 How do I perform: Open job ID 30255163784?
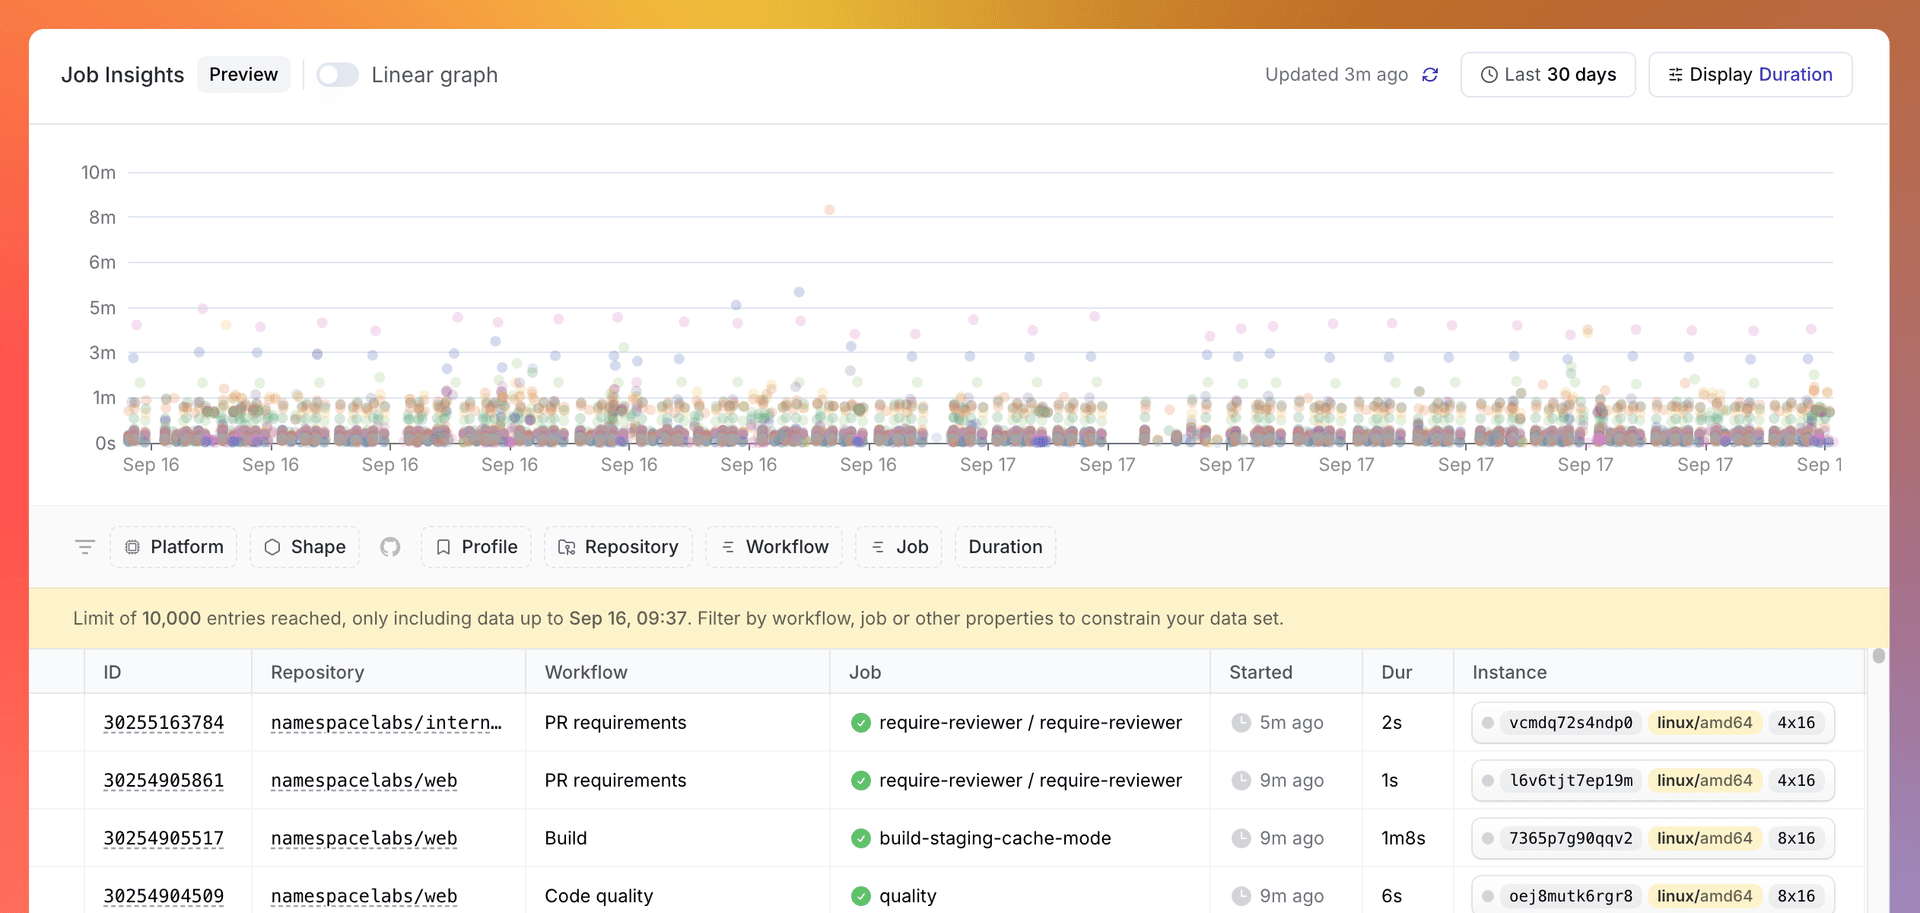pos(164,723)
